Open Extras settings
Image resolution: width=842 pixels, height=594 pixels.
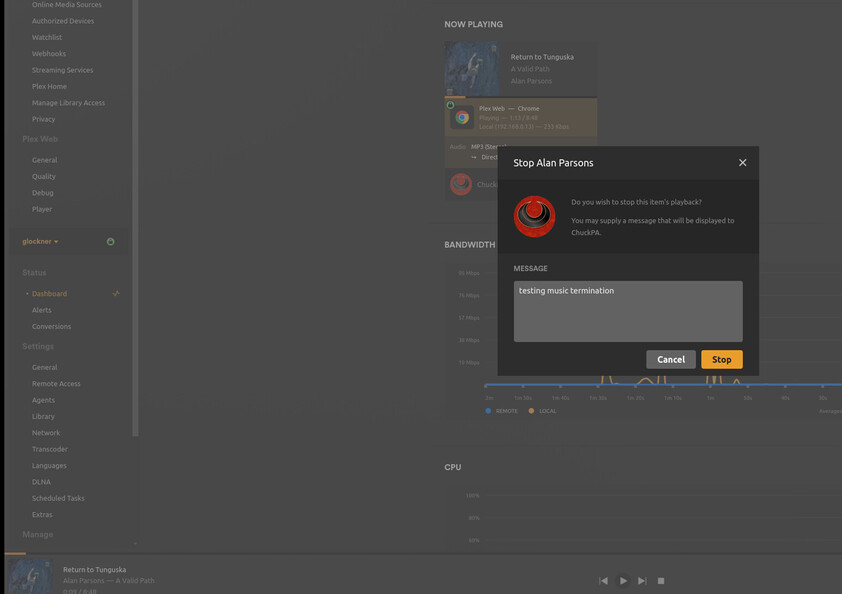click(42, 515)
